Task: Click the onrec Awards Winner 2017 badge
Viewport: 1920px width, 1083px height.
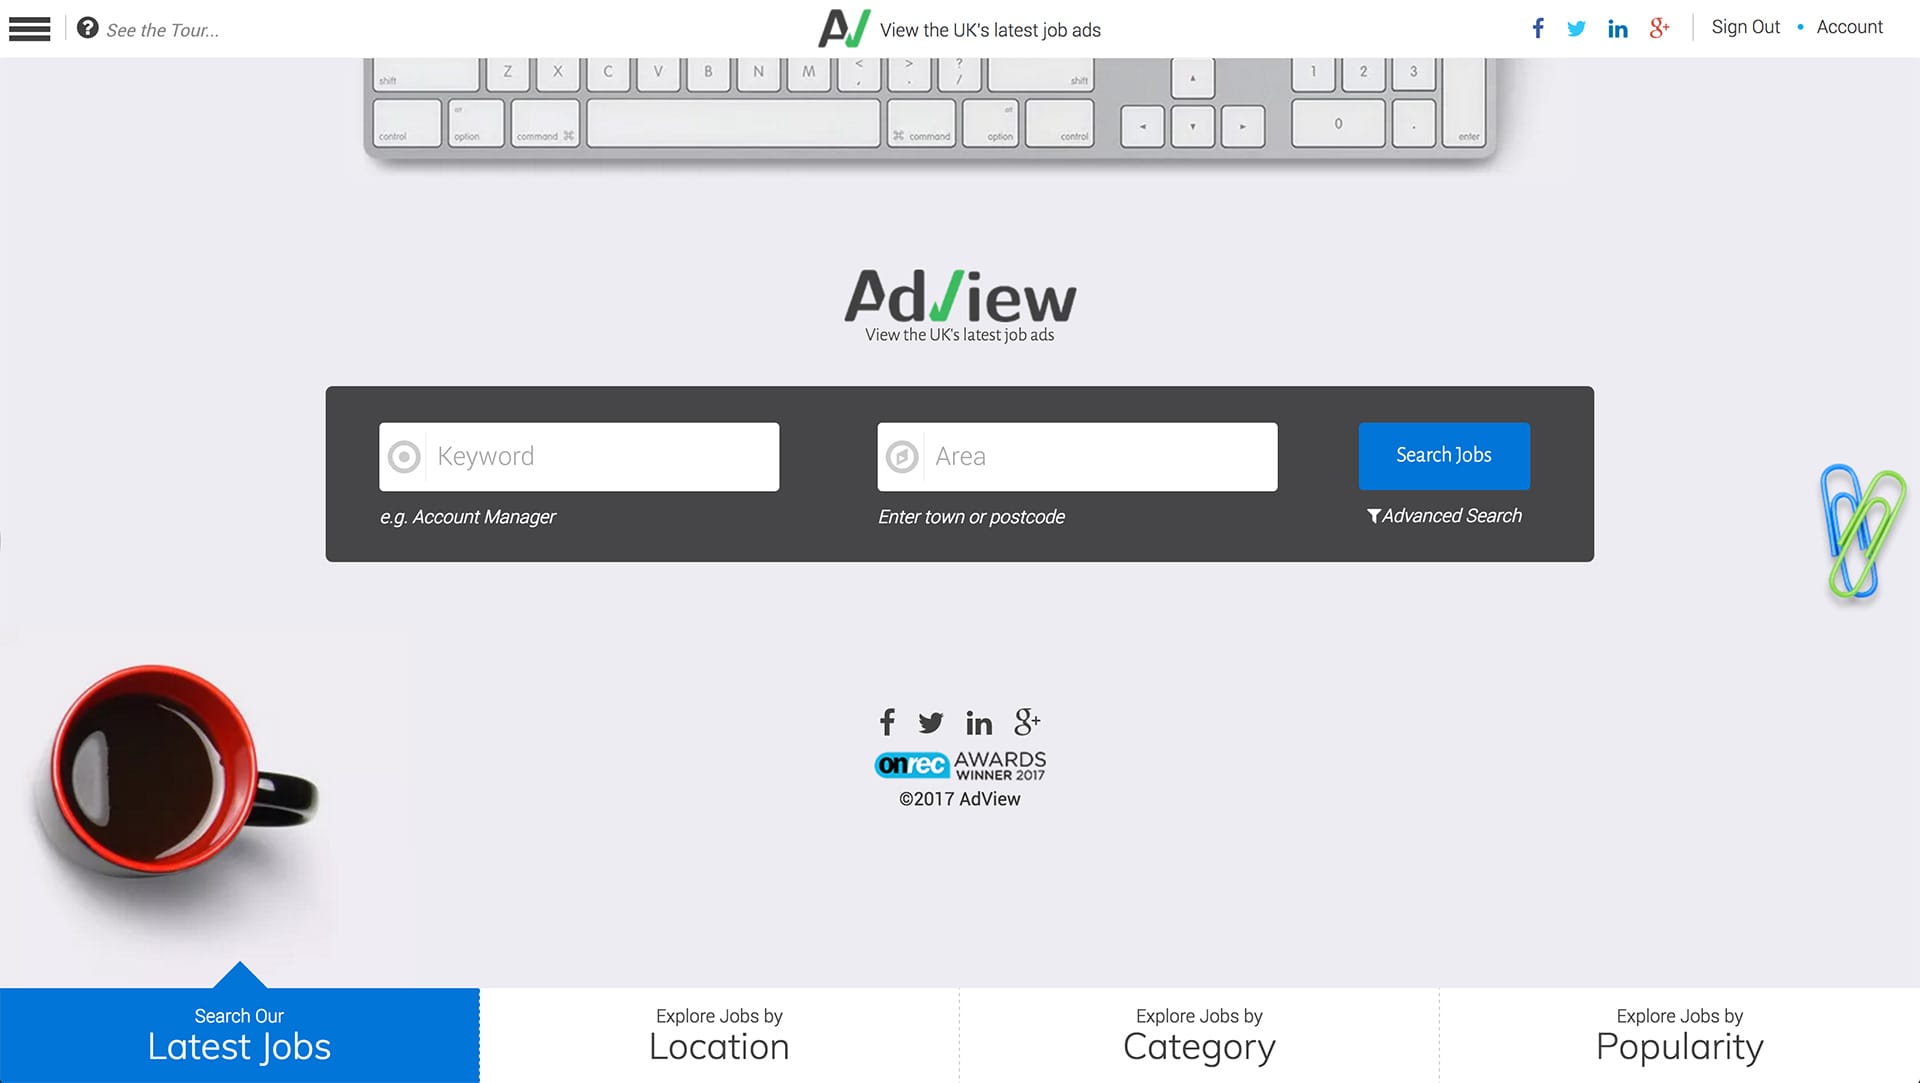Action: [960, 766]
